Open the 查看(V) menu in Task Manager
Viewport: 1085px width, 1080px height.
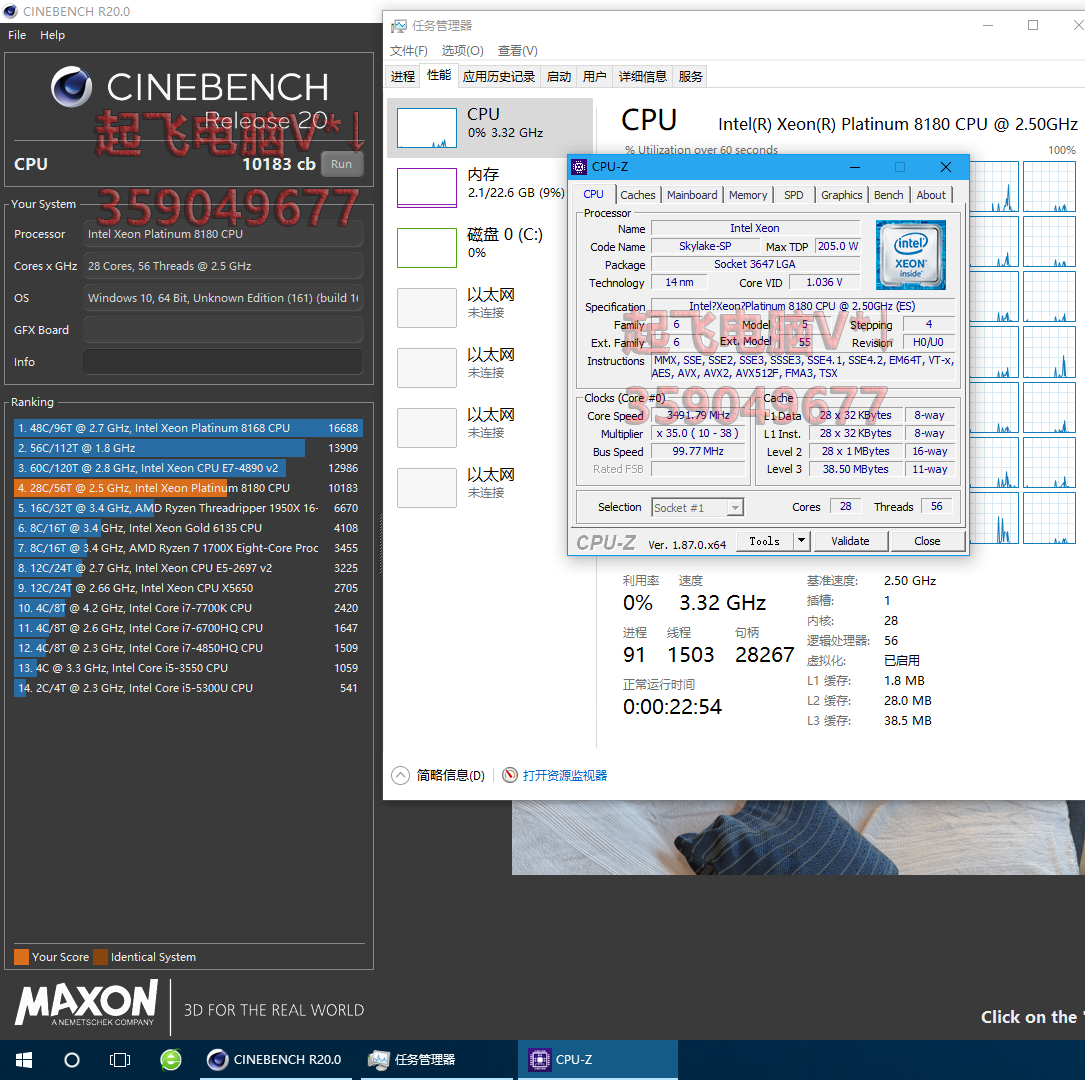pyautogui.click(x=518, y=51)
